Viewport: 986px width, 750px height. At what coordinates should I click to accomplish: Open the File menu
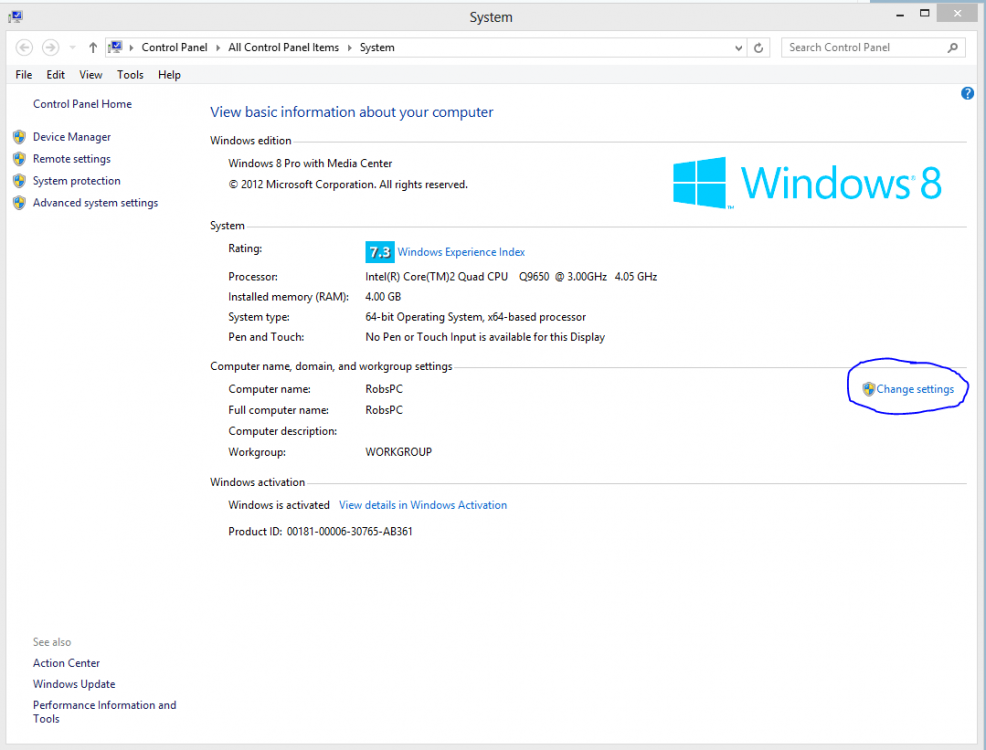click(x=24, y=75)
